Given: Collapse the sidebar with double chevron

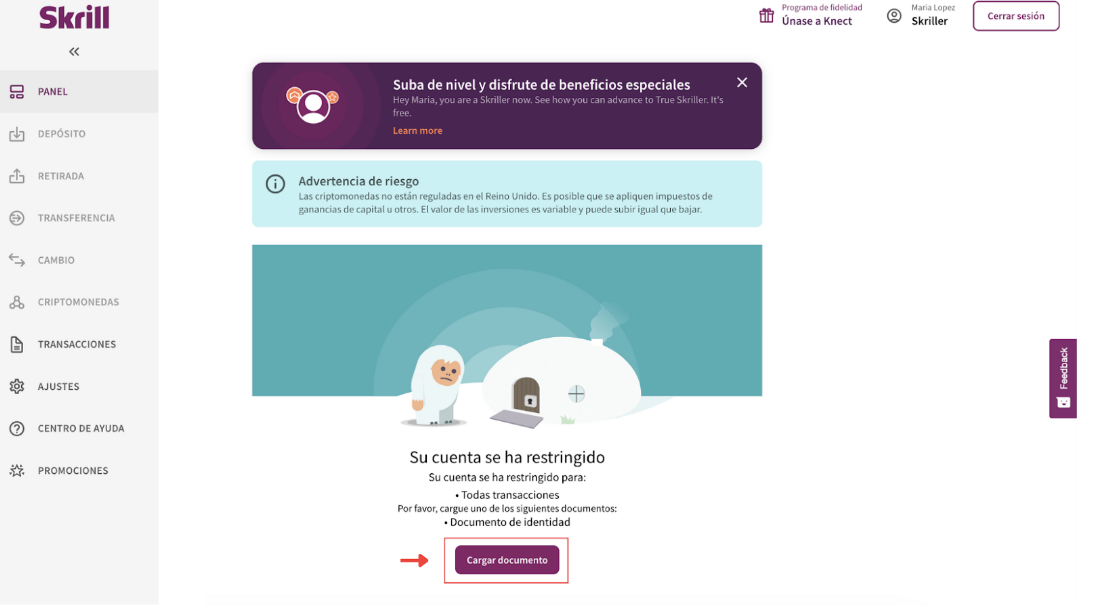Looking at the screenshot, I should pyautogui.click(x=74, y=52).
